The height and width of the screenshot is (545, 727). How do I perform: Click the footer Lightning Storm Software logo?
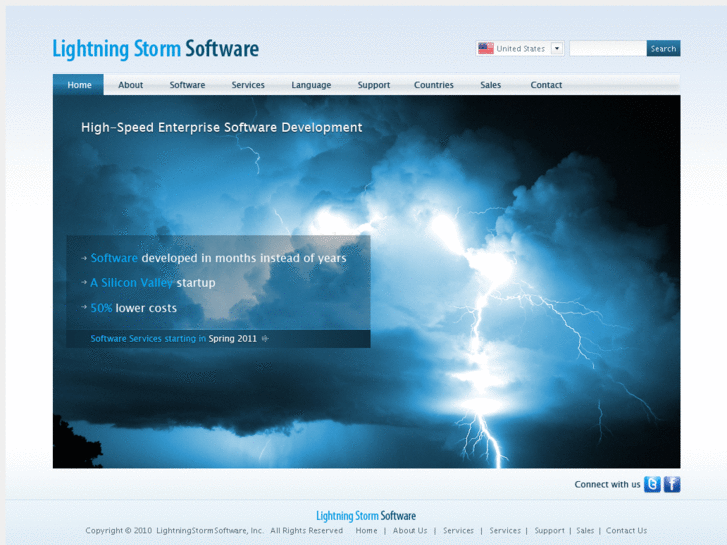tap(366, 516)
